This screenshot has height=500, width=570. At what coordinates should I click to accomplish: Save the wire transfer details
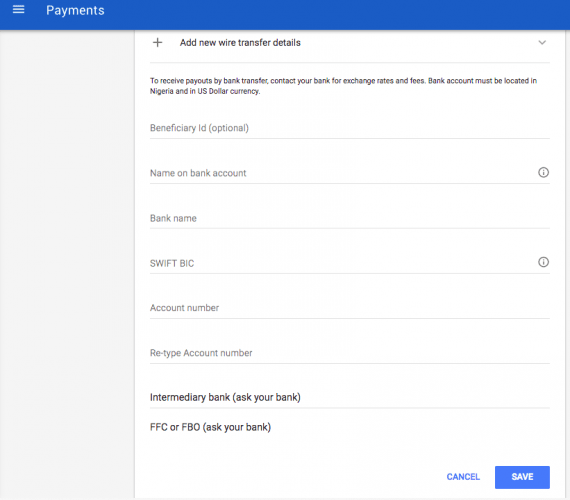tap(522, 477)
